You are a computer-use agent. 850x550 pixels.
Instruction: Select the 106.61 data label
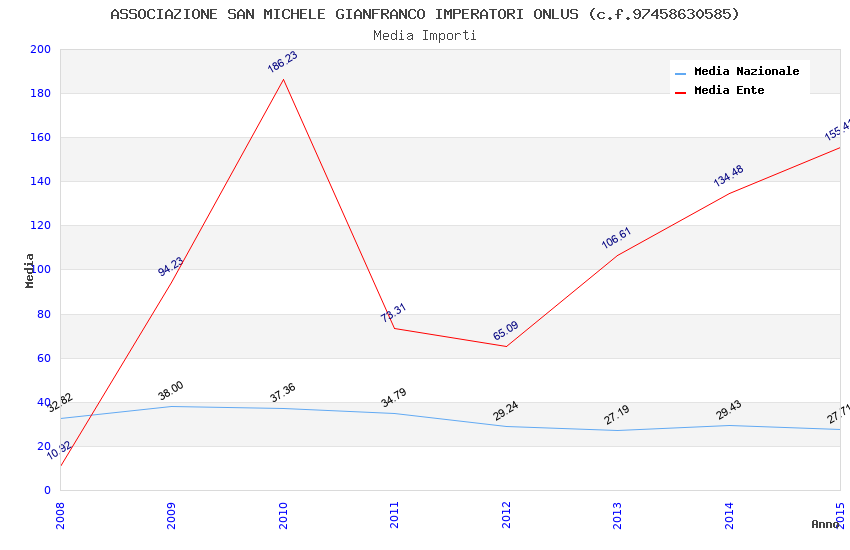coord(616,238)
